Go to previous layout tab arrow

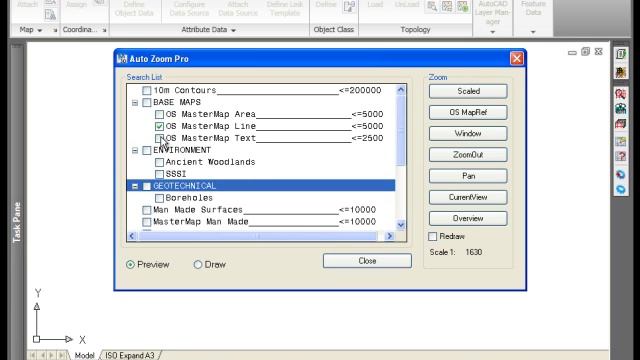pos(42,355)
